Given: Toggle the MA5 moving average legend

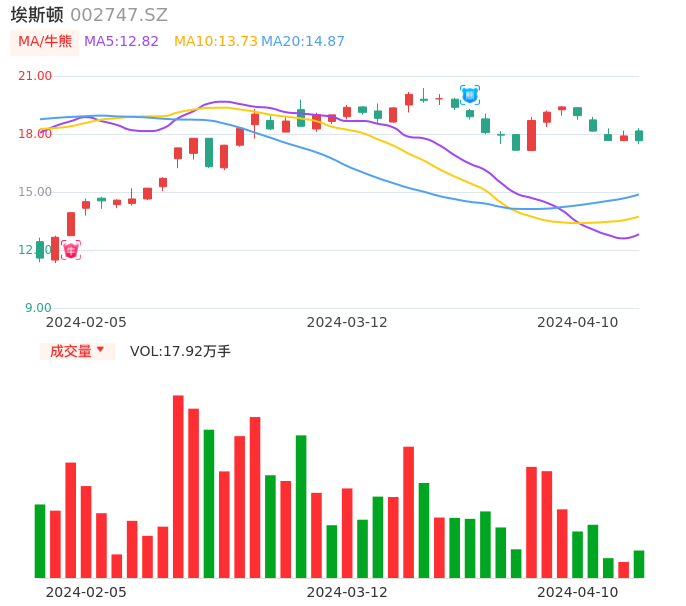Looking at the screenshot, I should (121, 42).
